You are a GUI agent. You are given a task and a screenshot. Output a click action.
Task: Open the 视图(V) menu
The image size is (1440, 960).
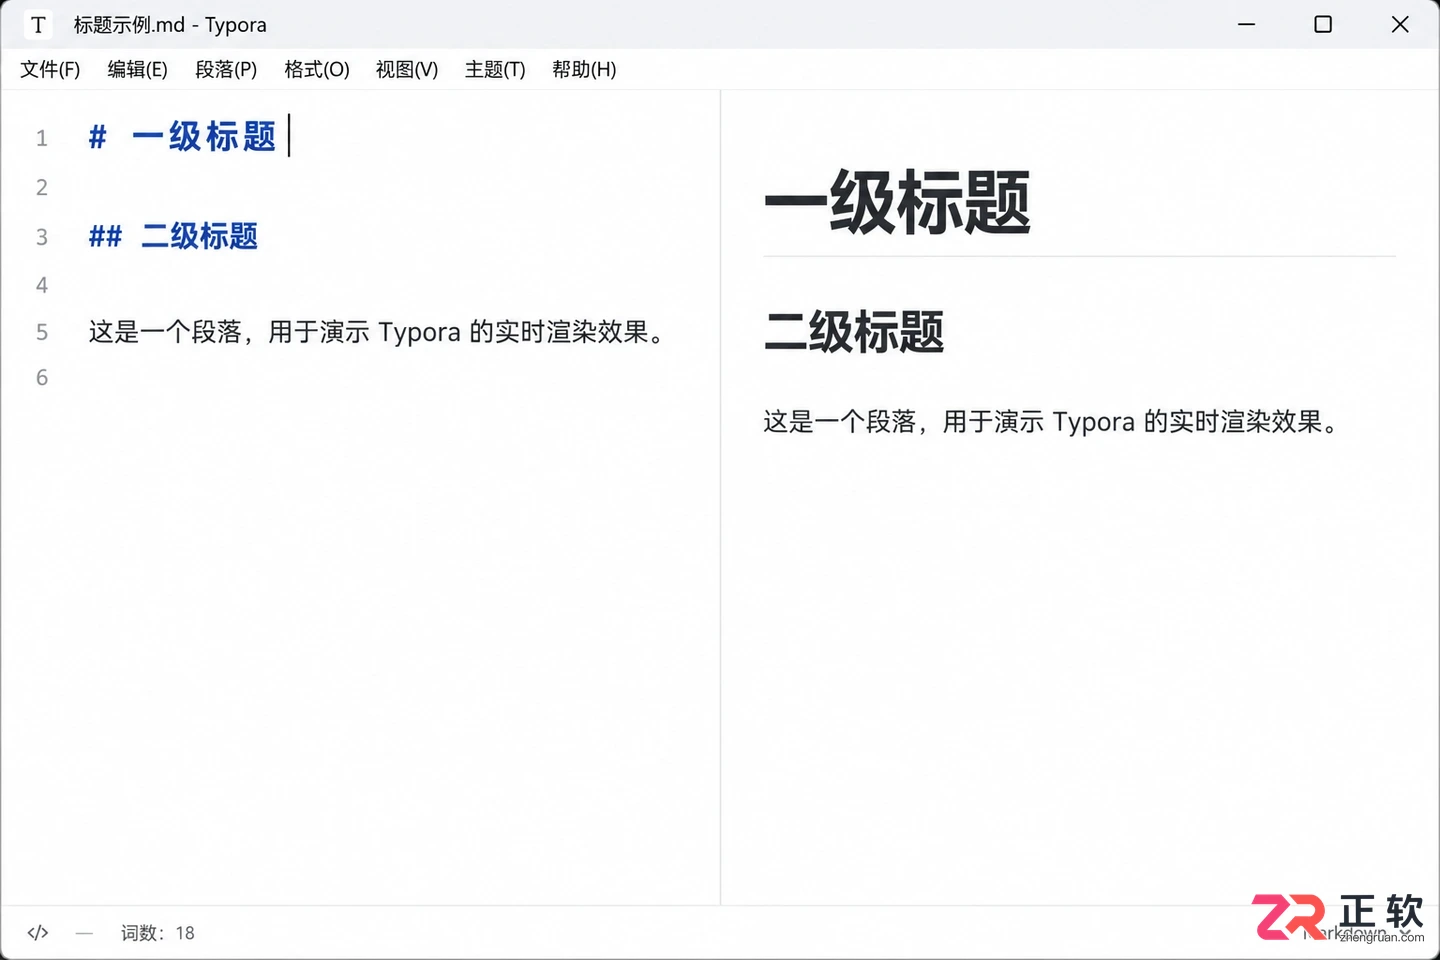coord(407,70)
